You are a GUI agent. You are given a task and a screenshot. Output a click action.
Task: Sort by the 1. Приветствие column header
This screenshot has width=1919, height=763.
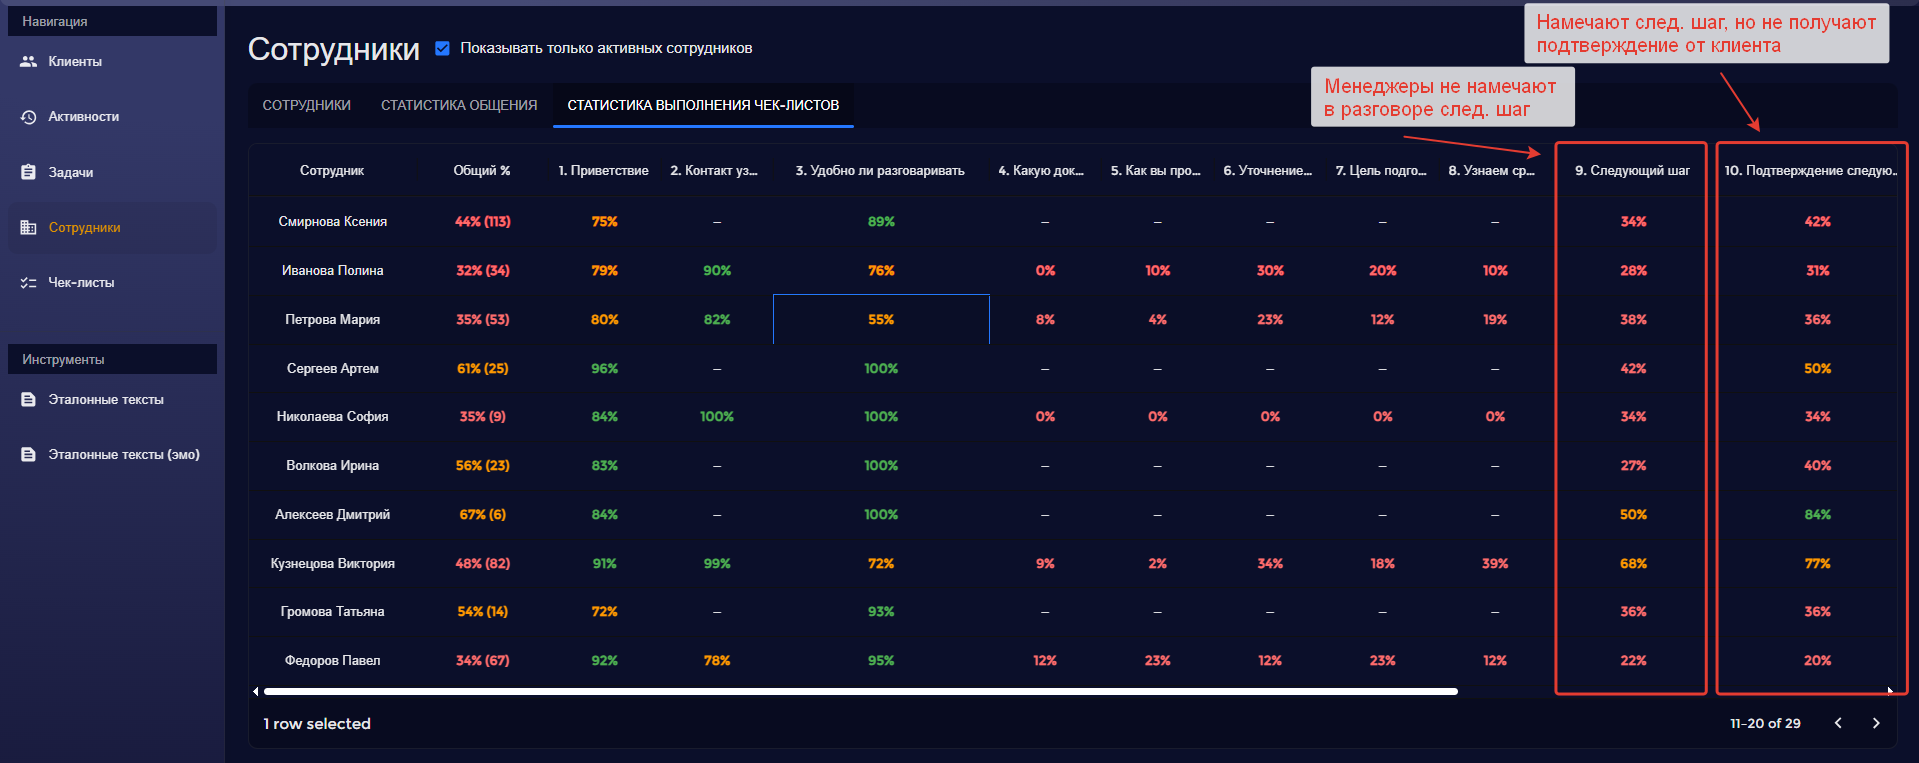[x=603, y=171]
